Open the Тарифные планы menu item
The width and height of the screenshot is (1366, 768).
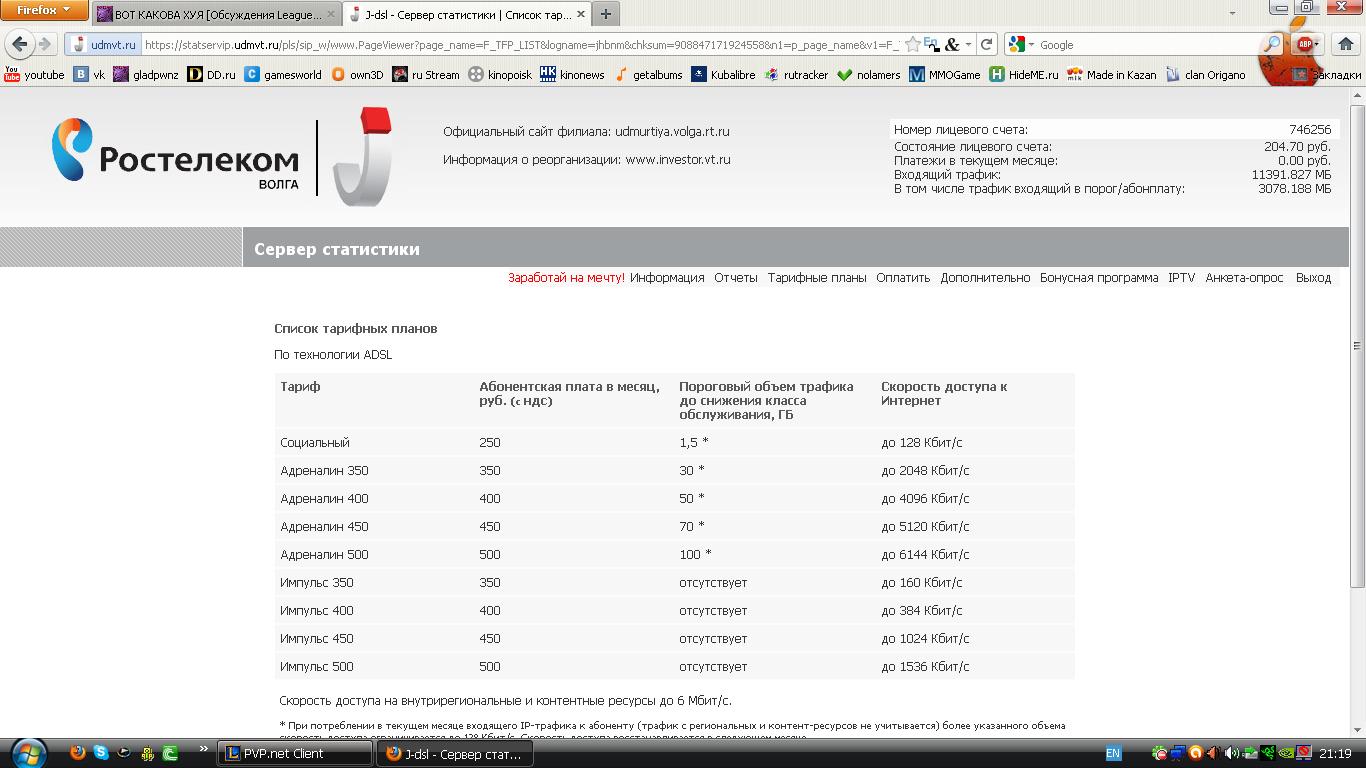click(x=816, y=278)
